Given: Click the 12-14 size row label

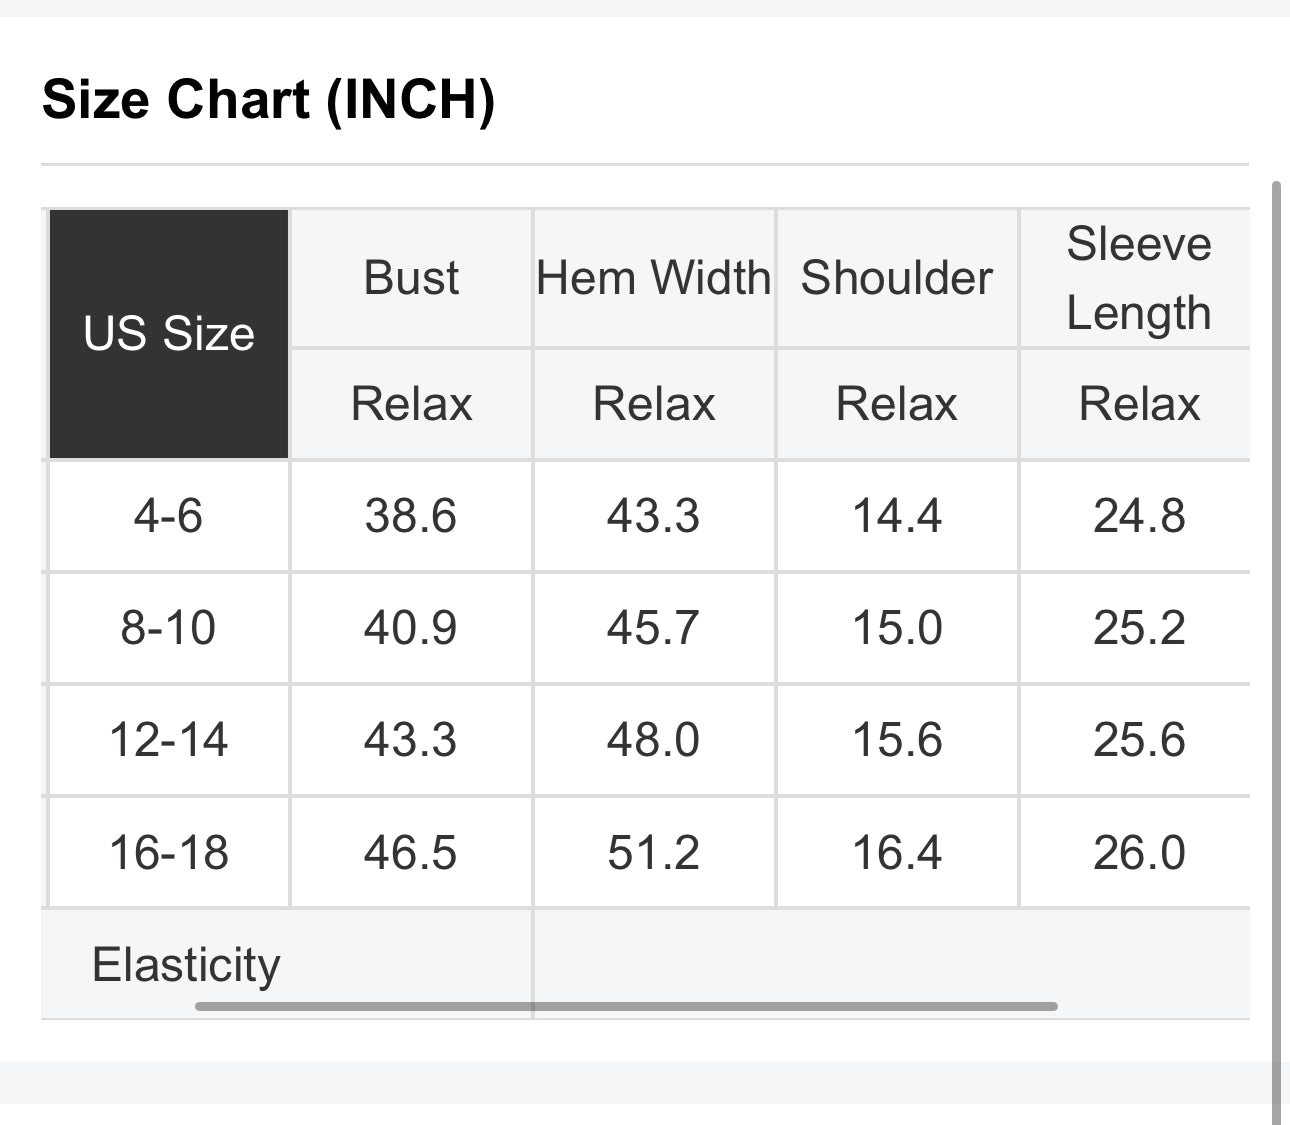Looking at the screenshot, I should [168, 740].
